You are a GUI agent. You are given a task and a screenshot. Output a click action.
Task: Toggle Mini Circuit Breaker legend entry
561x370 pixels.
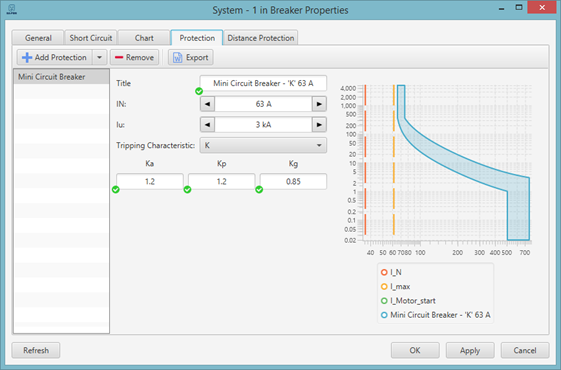(435, 315)
